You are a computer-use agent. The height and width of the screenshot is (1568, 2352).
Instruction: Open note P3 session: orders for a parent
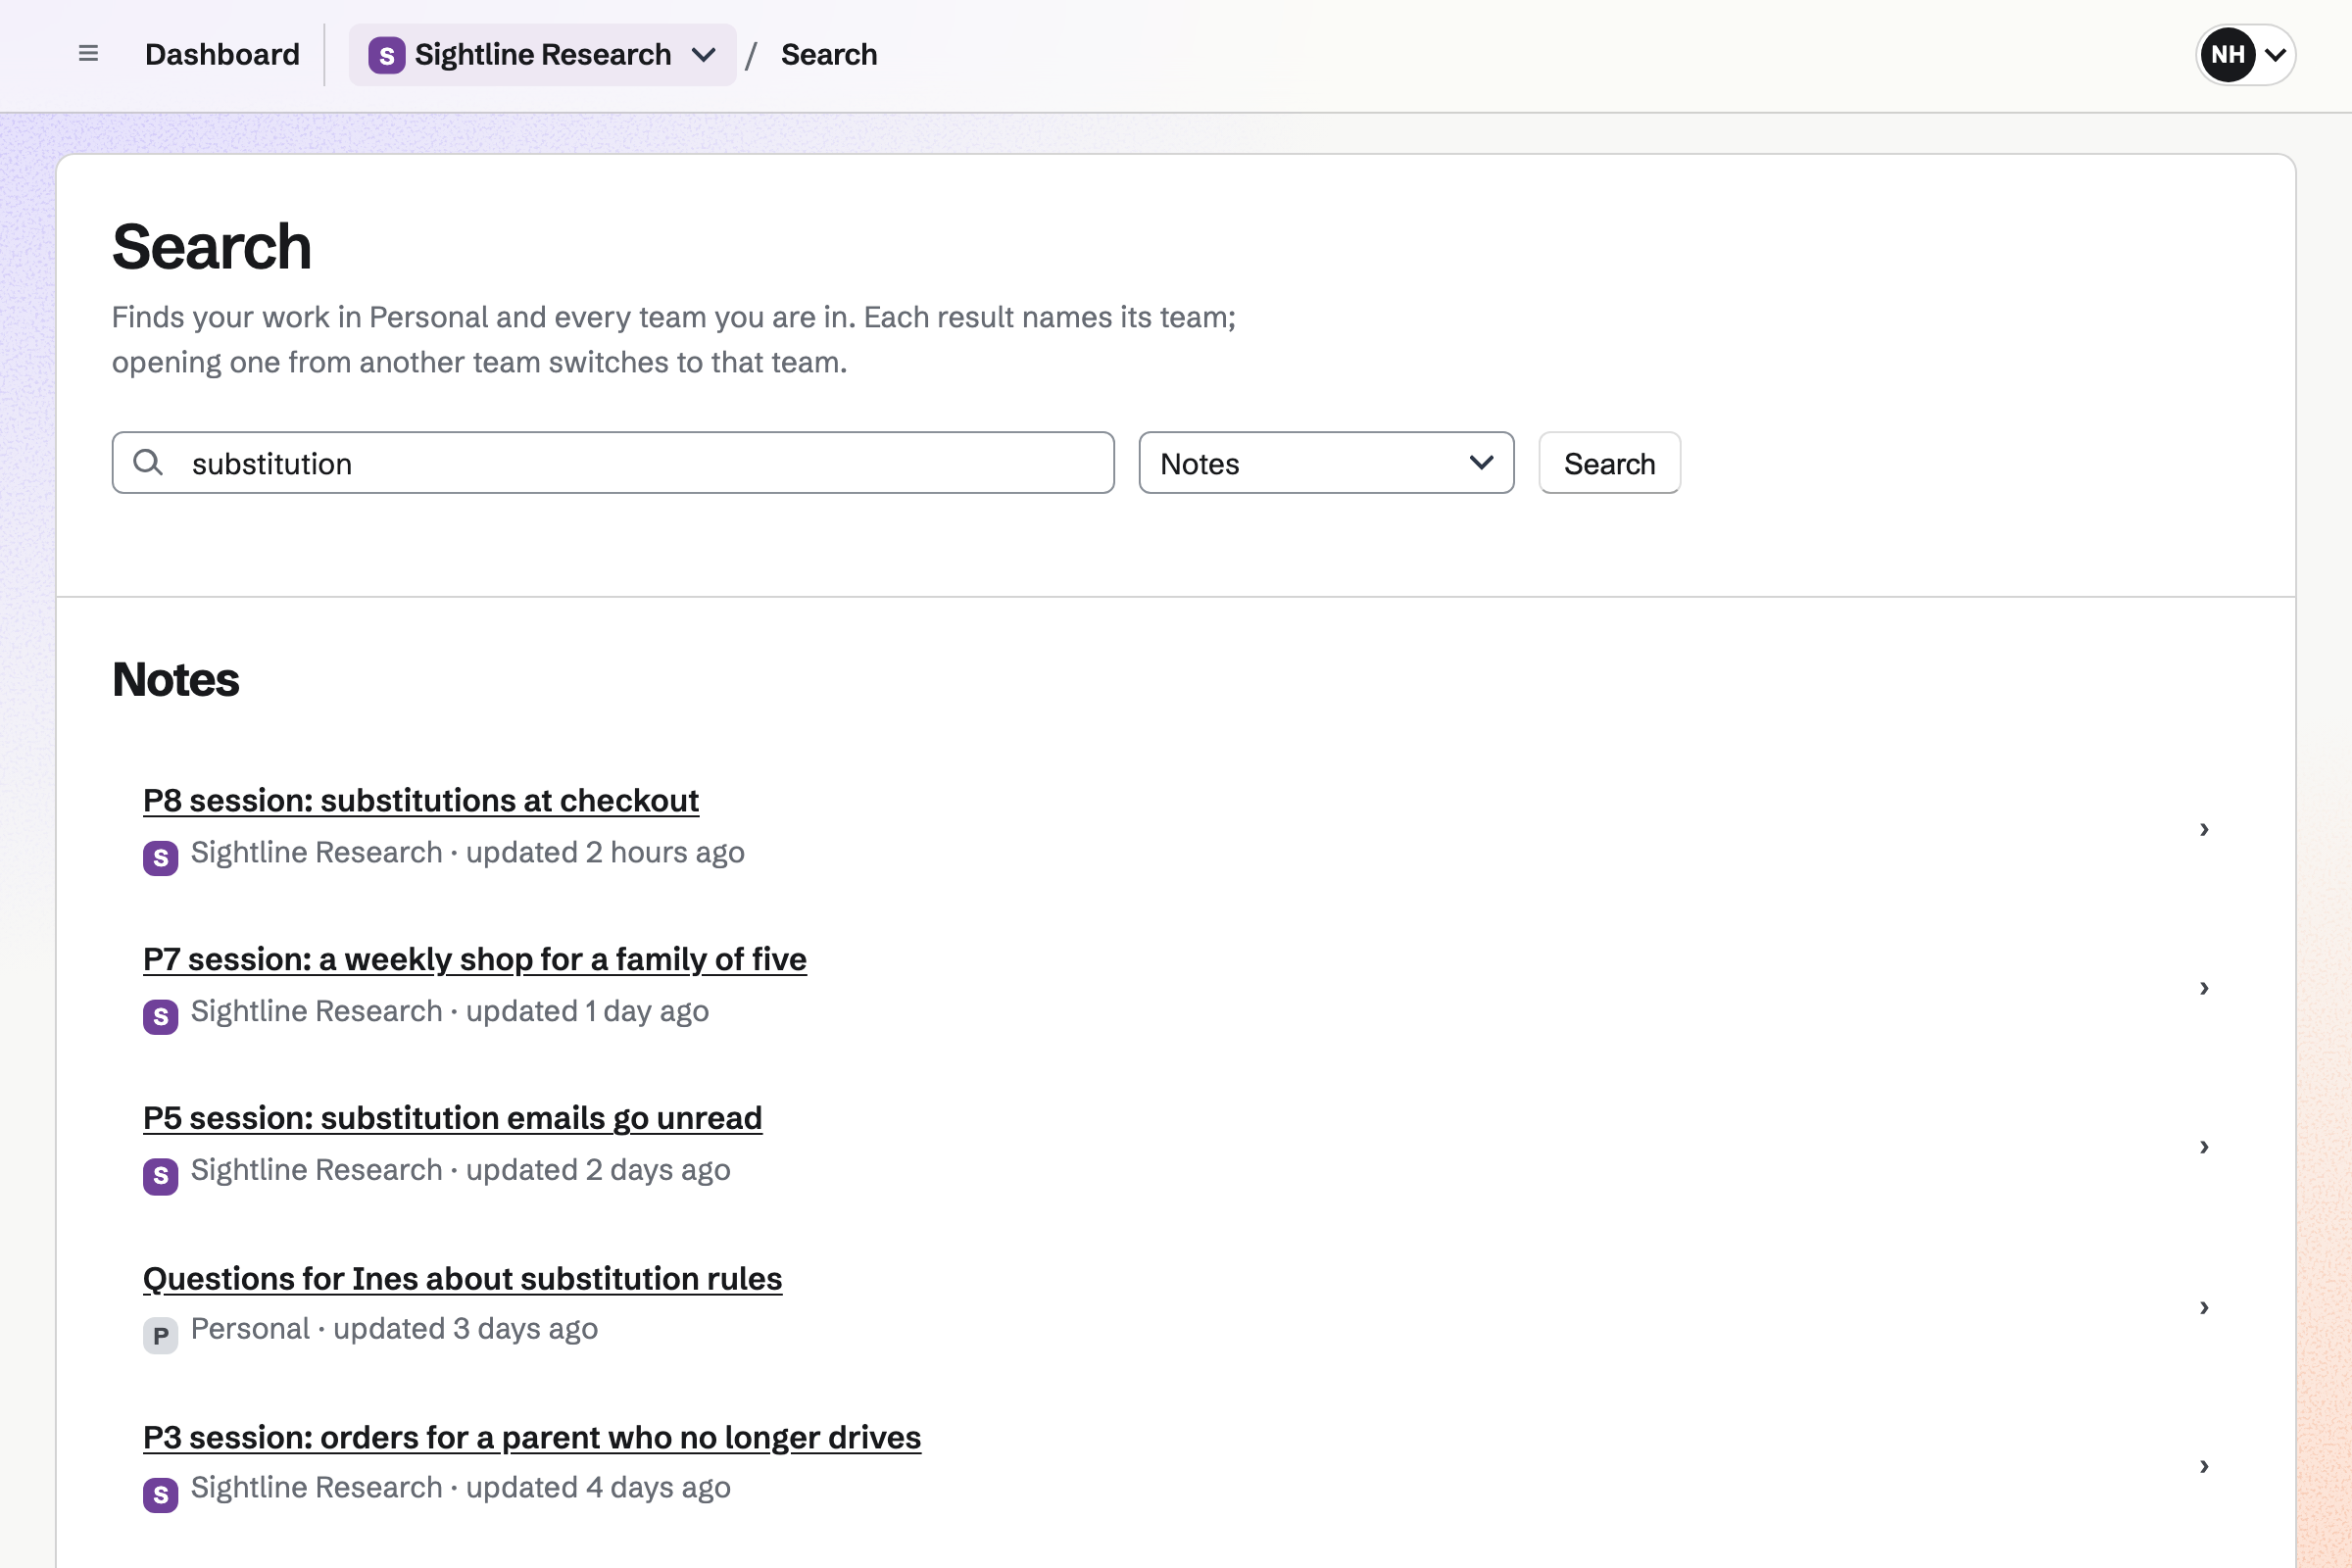click(532, 1437)
